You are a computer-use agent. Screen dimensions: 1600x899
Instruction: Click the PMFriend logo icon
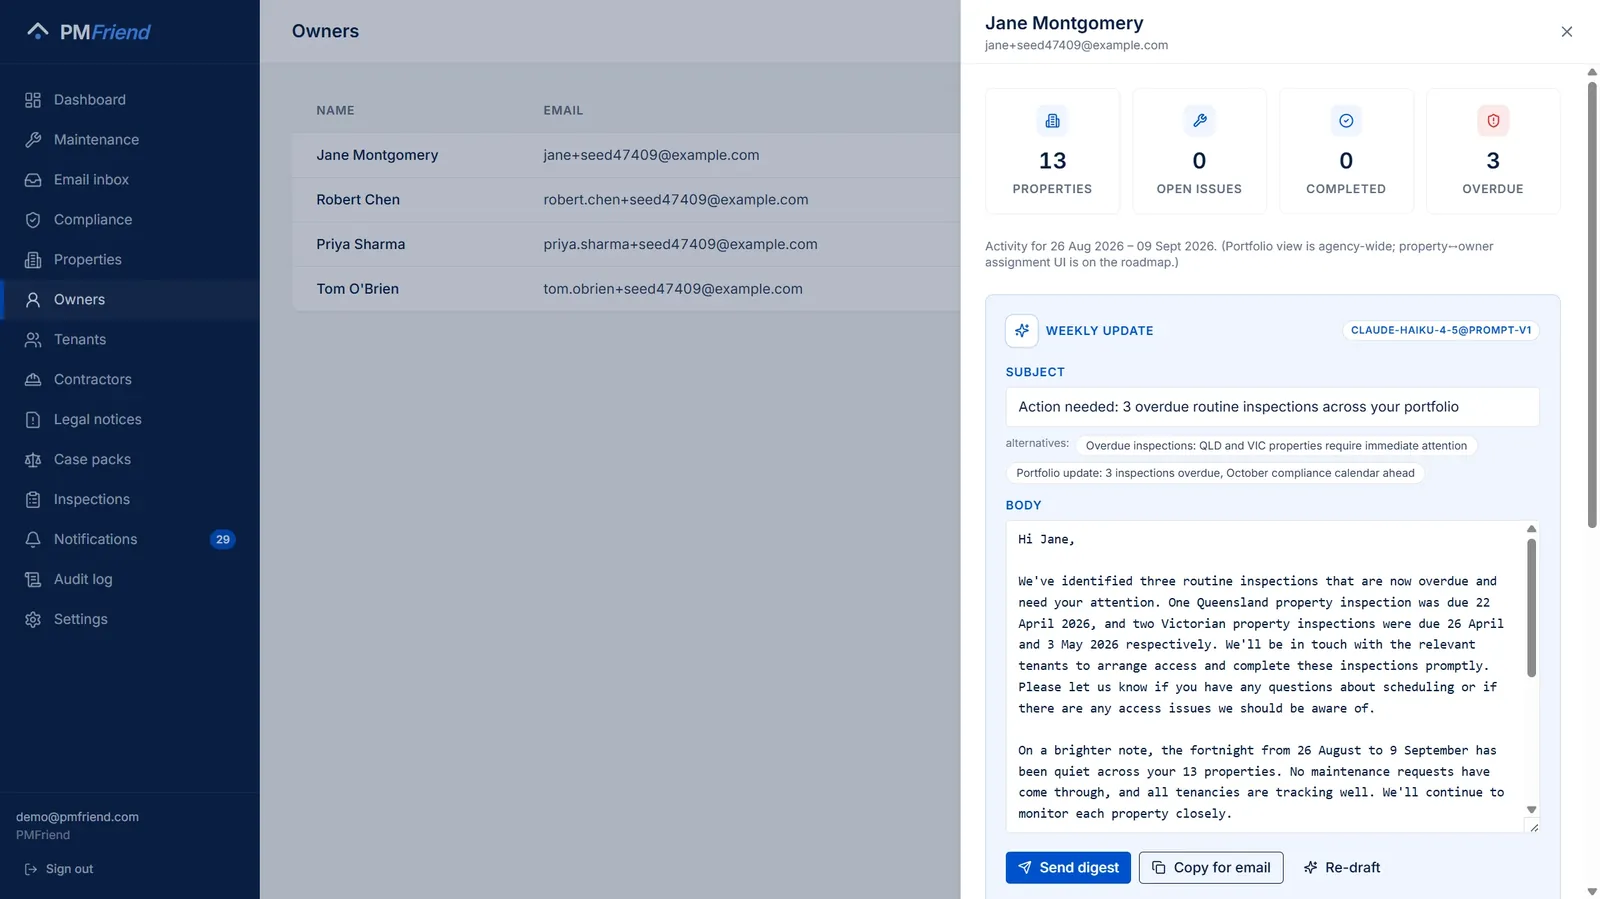pyautogui.click(x=37, y=31)
